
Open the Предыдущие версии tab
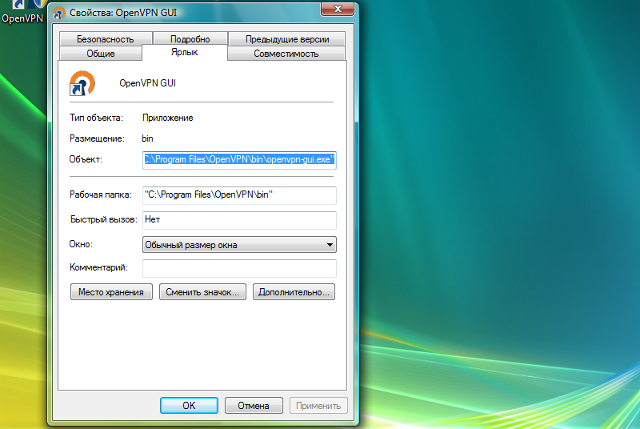tap(287, 39)
